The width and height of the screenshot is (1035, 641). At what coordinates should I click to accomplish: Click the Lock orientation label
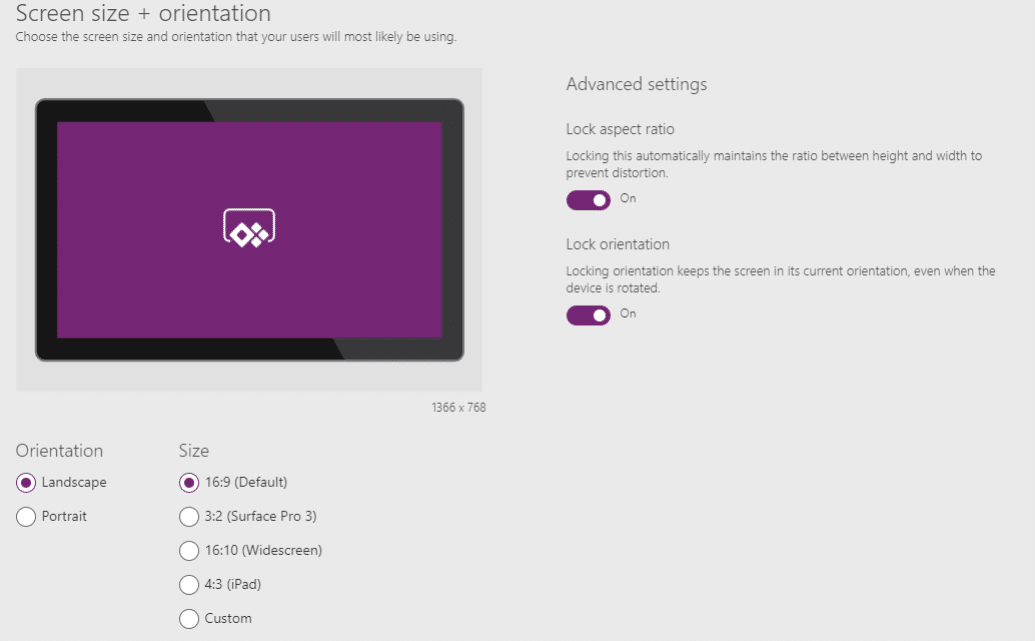pos(618,244)
